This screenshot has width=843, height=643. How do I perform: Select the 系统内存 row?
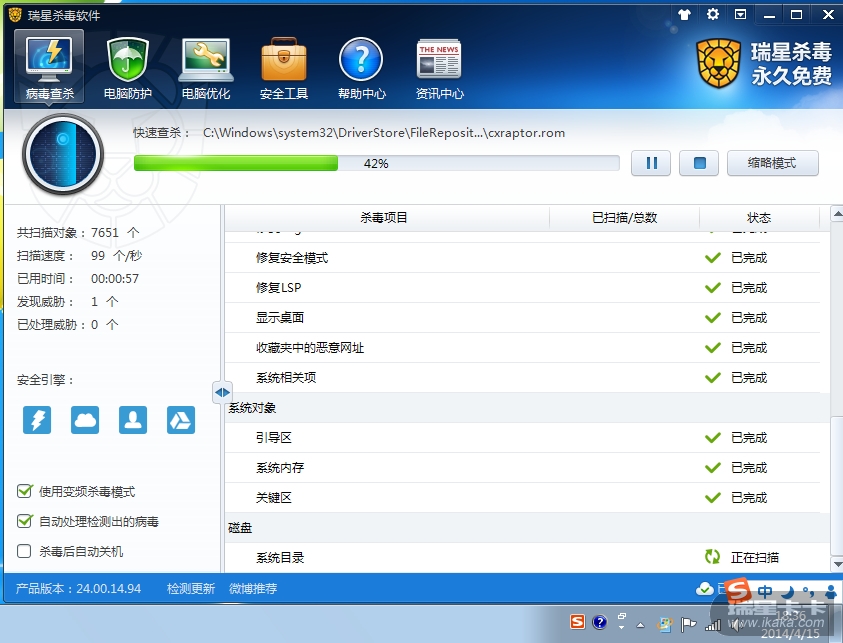coord(522,468)
